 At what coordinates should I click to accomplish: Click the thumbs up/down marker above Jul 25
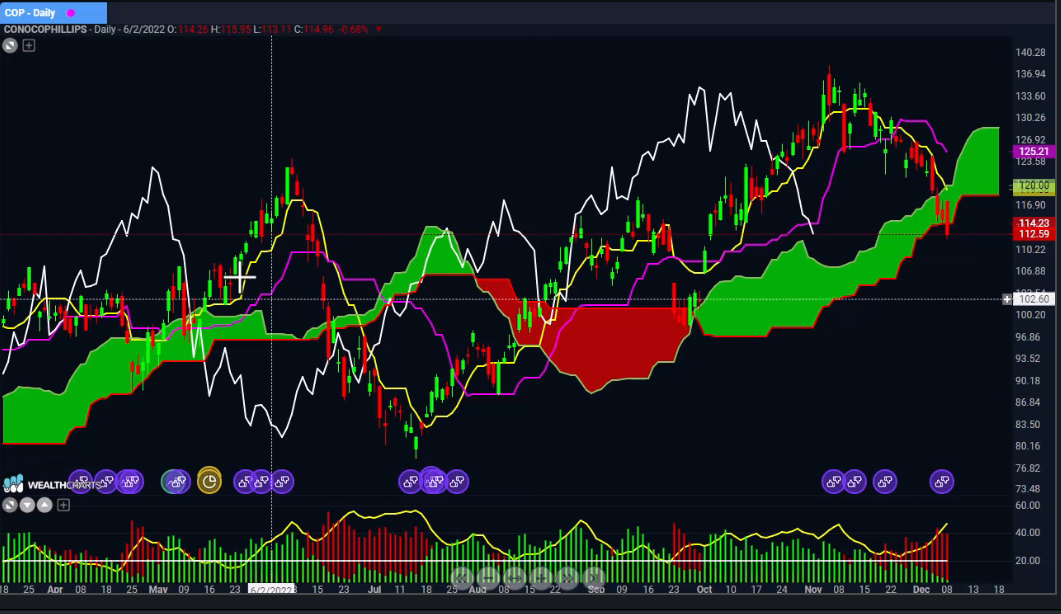pos(457,482)
